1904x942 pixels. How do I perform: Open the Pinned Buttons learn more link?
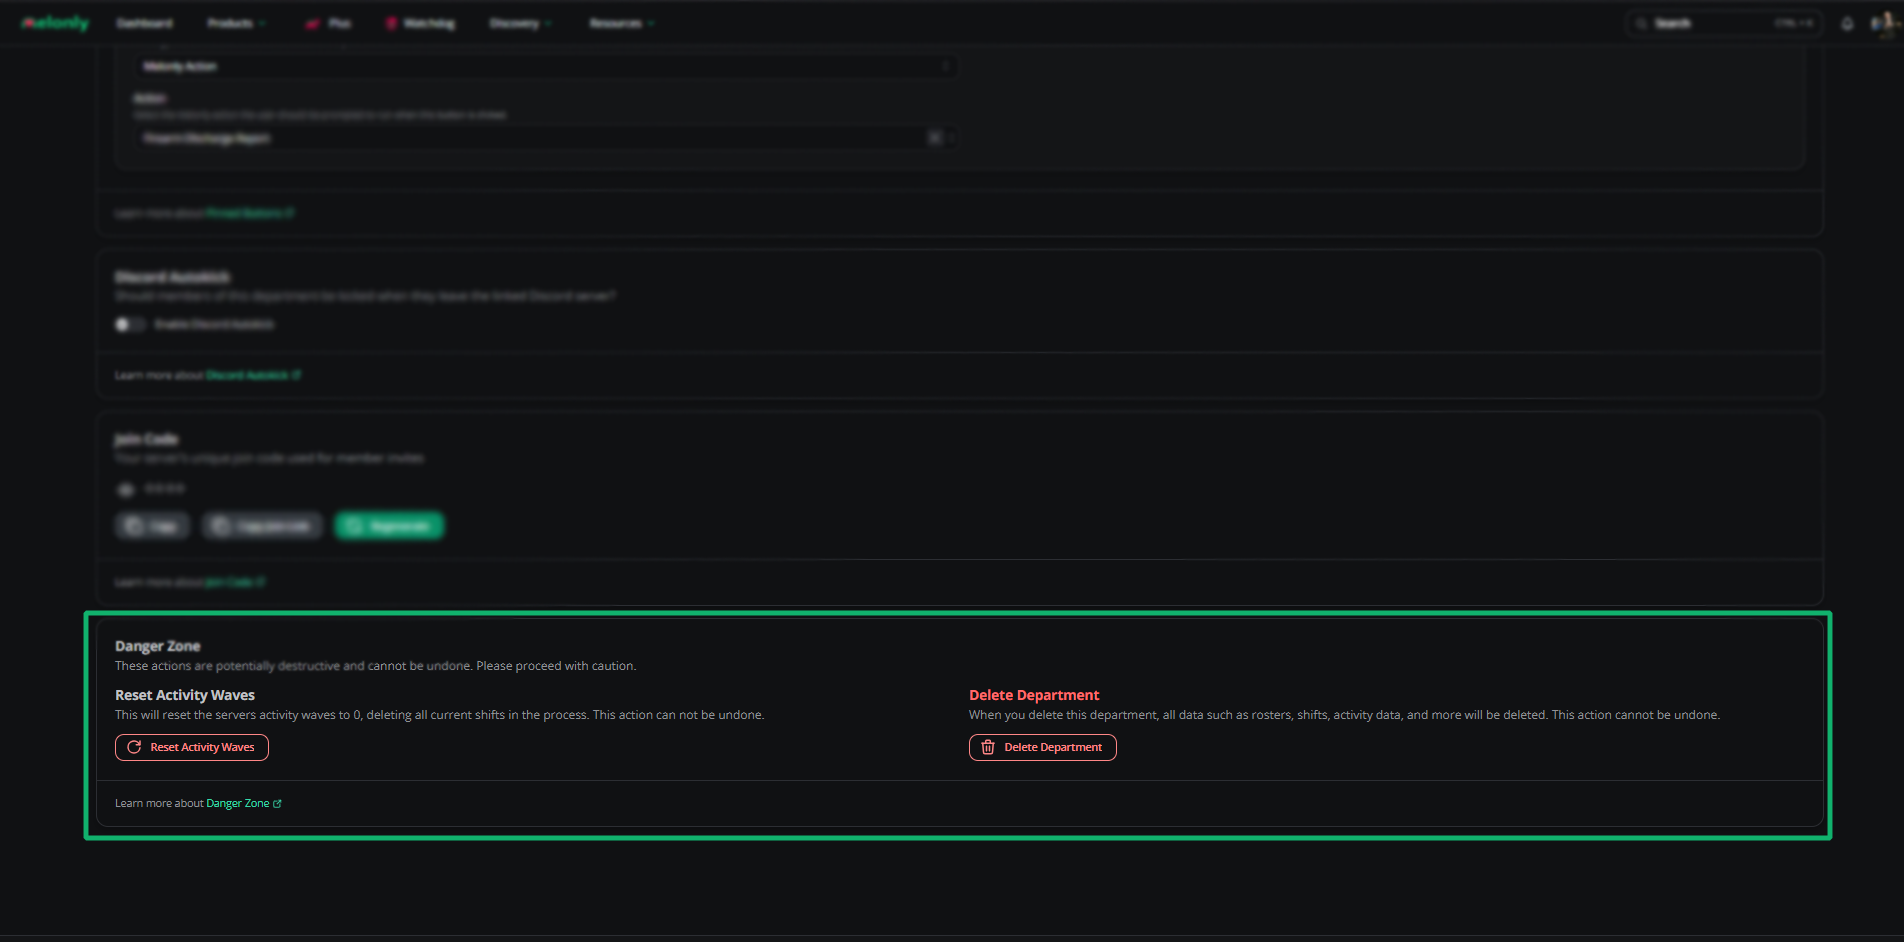(250, 213)
